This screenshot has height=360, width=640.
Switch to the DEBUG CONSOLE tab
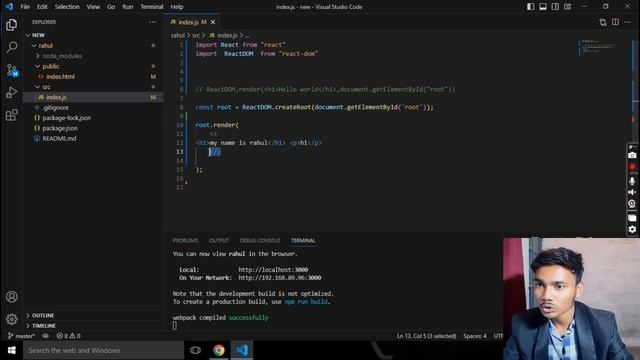tap(260, 240)
